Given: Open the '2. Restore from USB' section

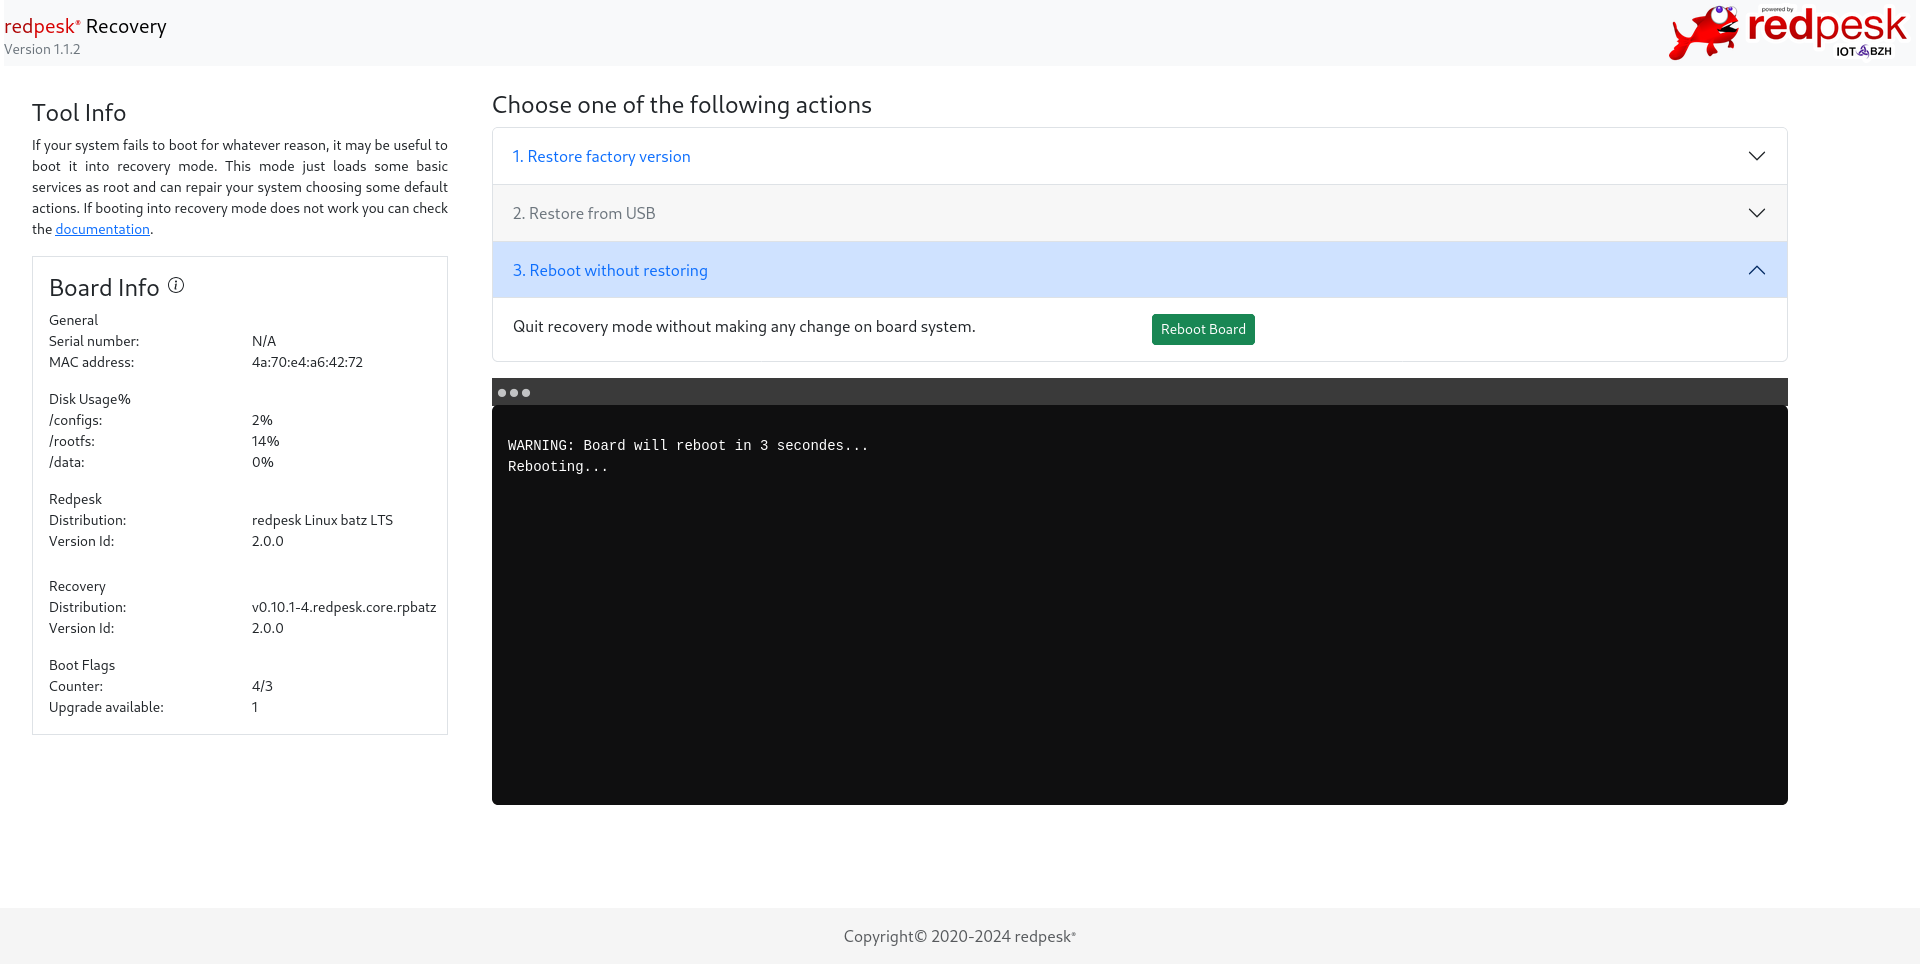Looking at the screenshot, I should pyautogui.click(x=1139, y=213).
